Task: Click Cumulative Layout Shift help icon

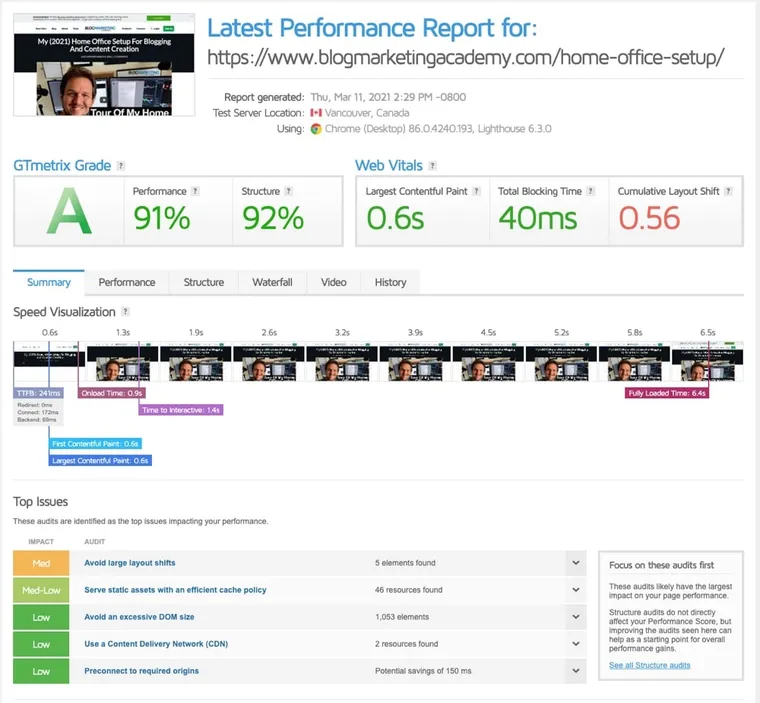Action: coord(728,191)
